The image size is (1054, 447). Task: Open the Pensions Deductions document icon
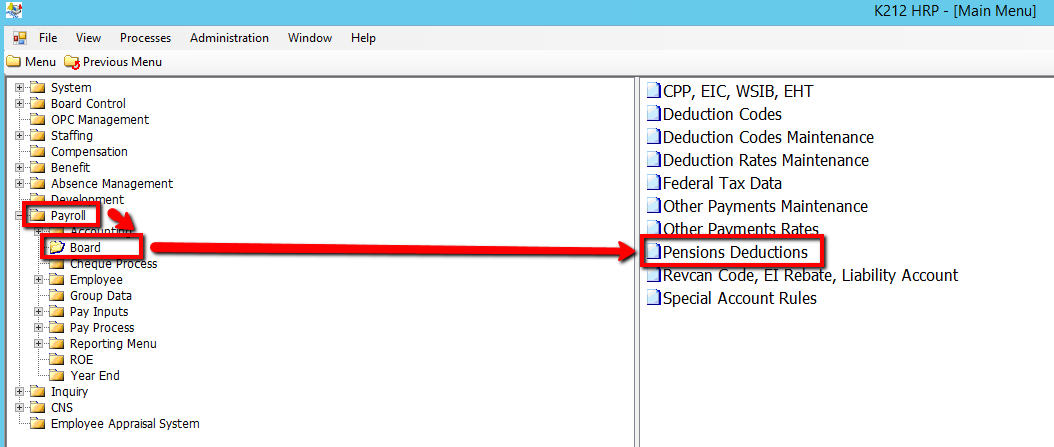coord(653,252)
